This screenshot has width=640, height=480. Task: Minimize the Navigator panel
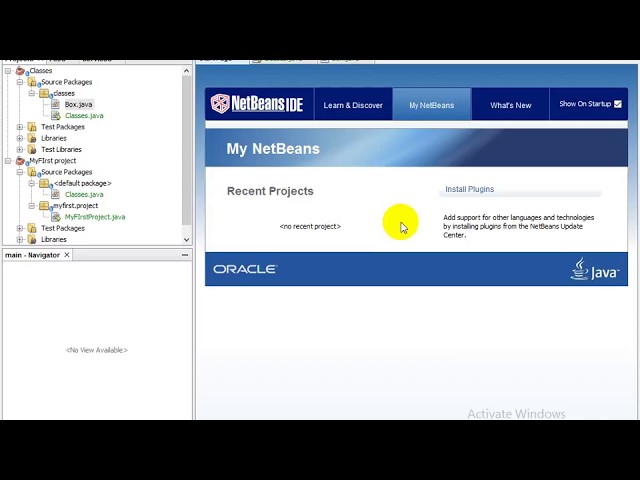(185, 255)
